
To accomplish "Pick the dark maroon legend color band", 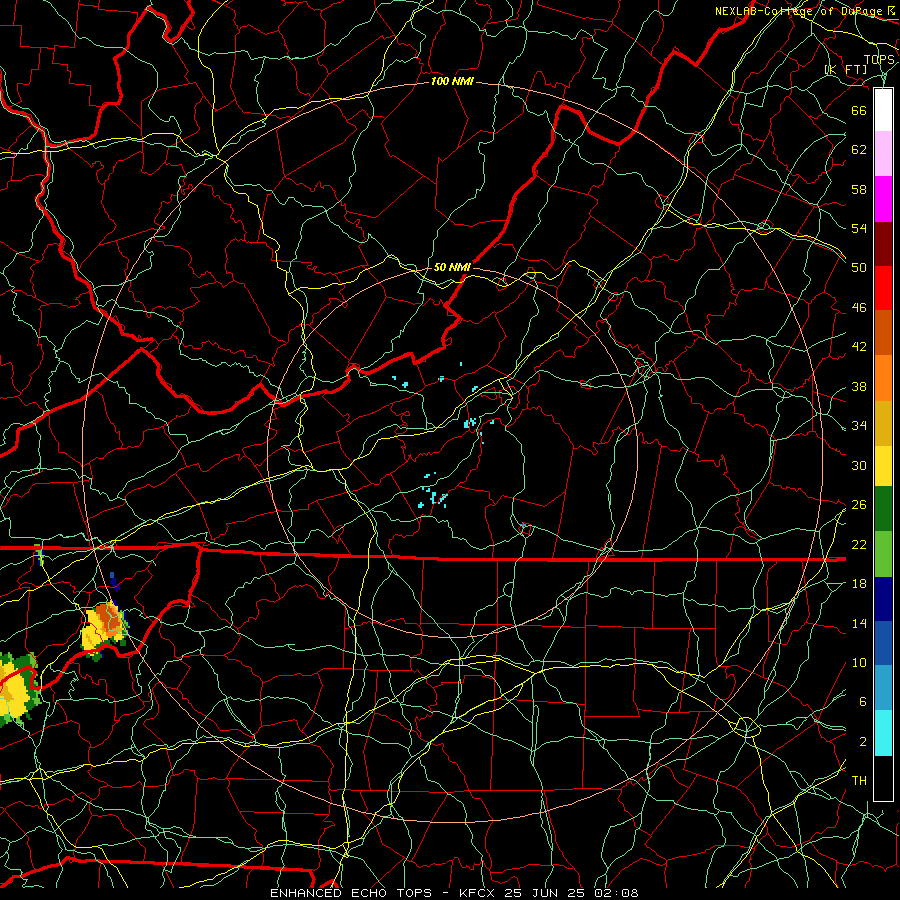I will click(x=883, y=243).
